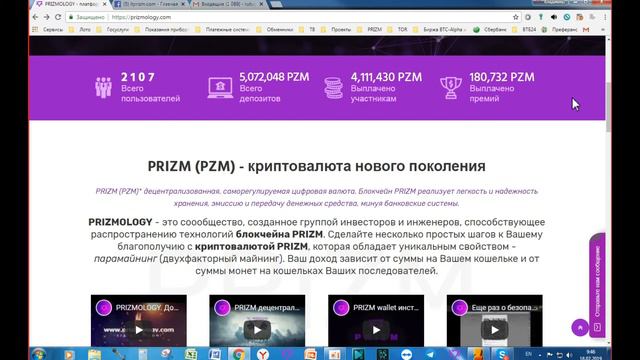Screen dimensions: 640x360
Task: Open TeamViewer from the taskbar
Action: (x=407, y=354)
